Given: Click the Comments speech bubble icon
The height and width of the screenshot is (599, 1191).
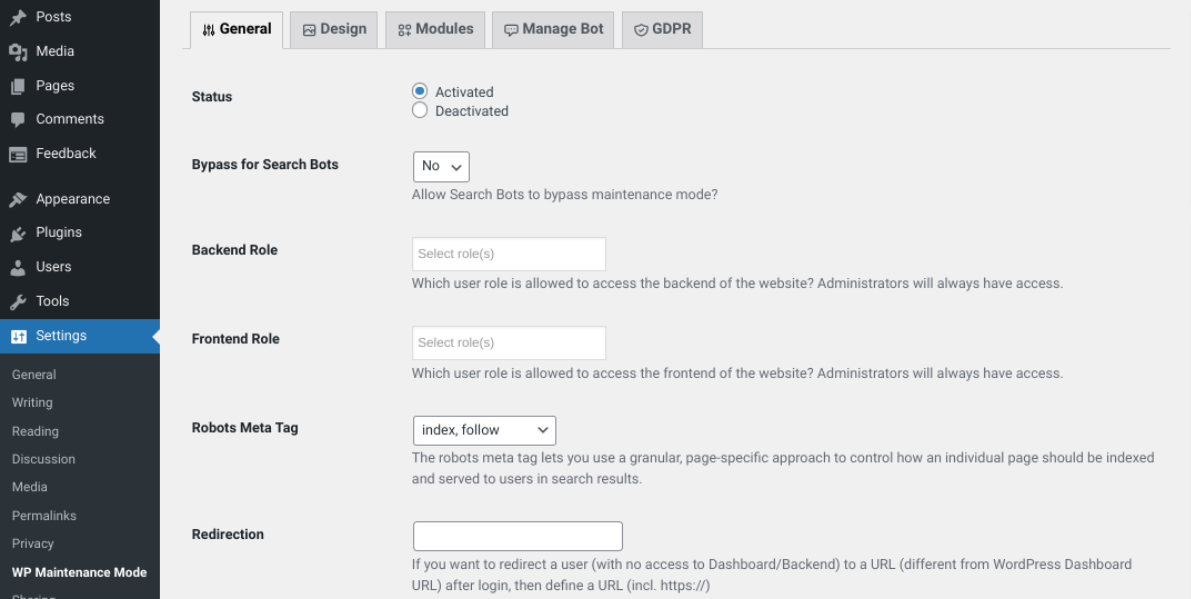Looking at the screenshot, I should [18, 119].
